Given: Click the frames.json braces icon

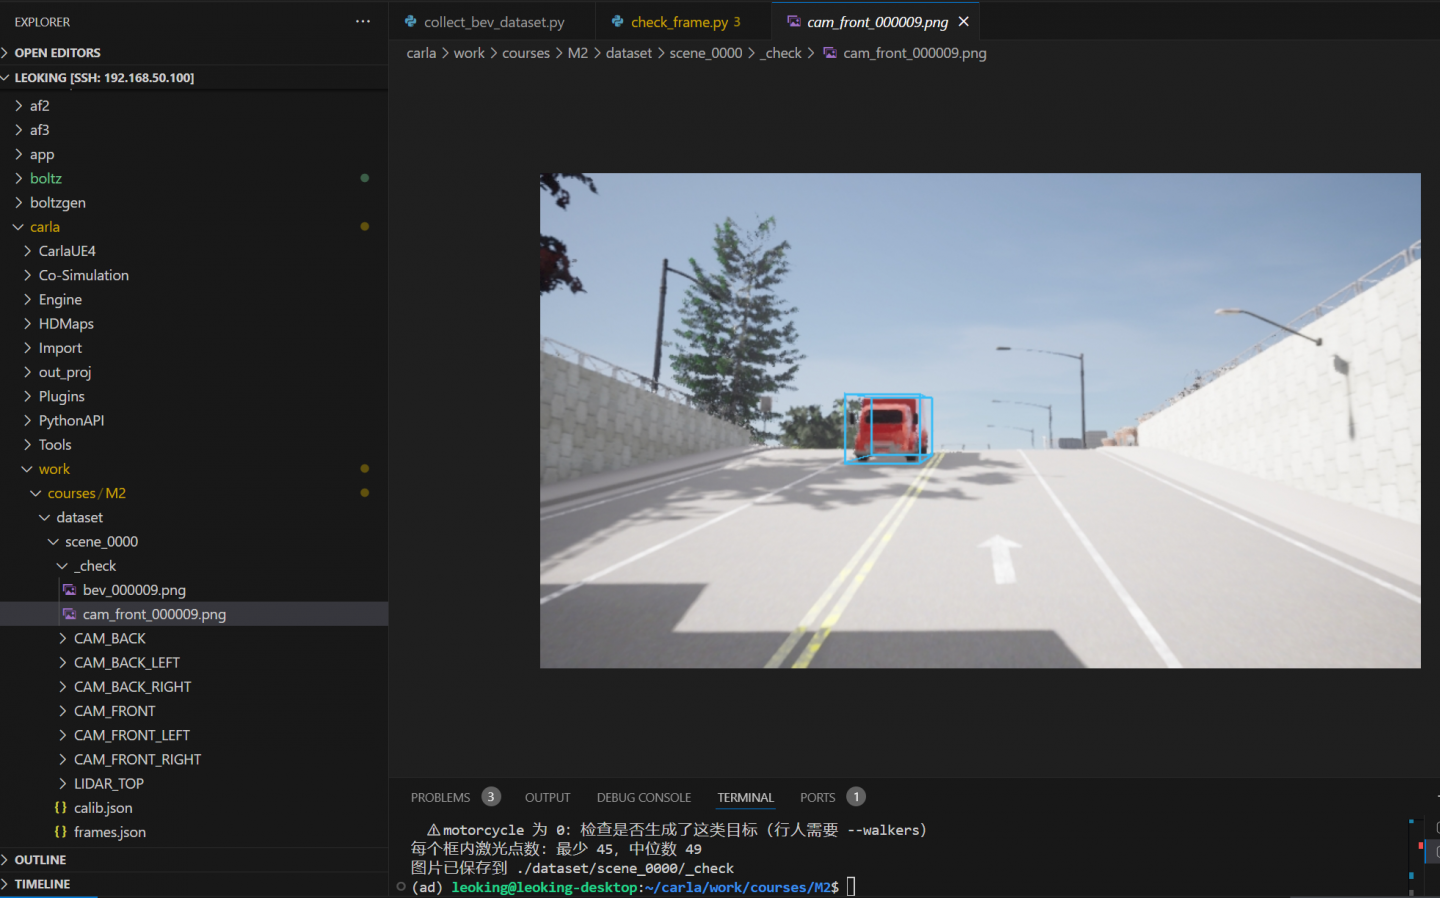Looking at the screenshot, I should coord(61,832).
